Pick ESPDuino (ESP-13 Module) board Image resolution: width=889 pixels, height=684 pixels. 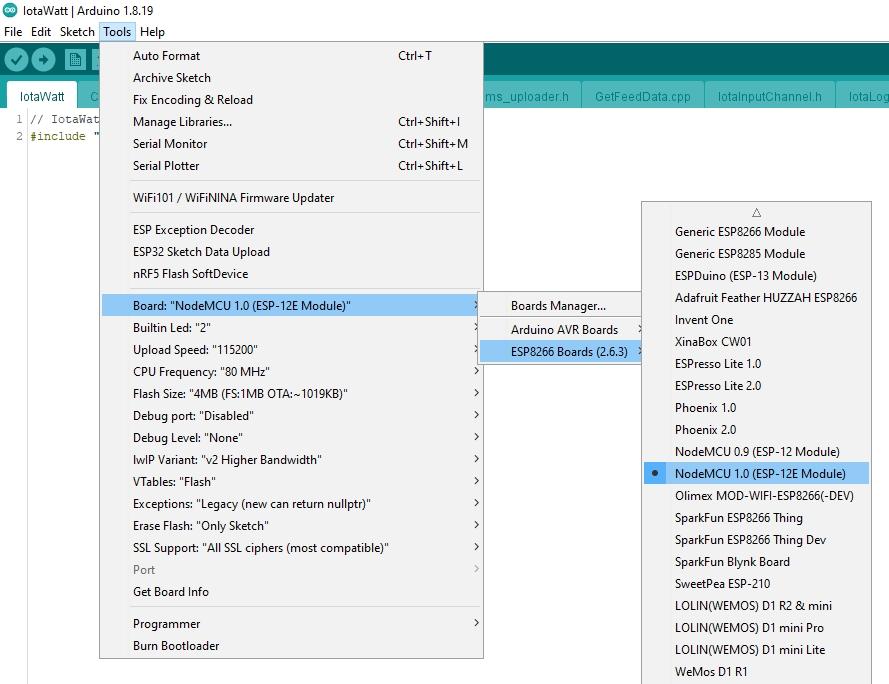756,276
